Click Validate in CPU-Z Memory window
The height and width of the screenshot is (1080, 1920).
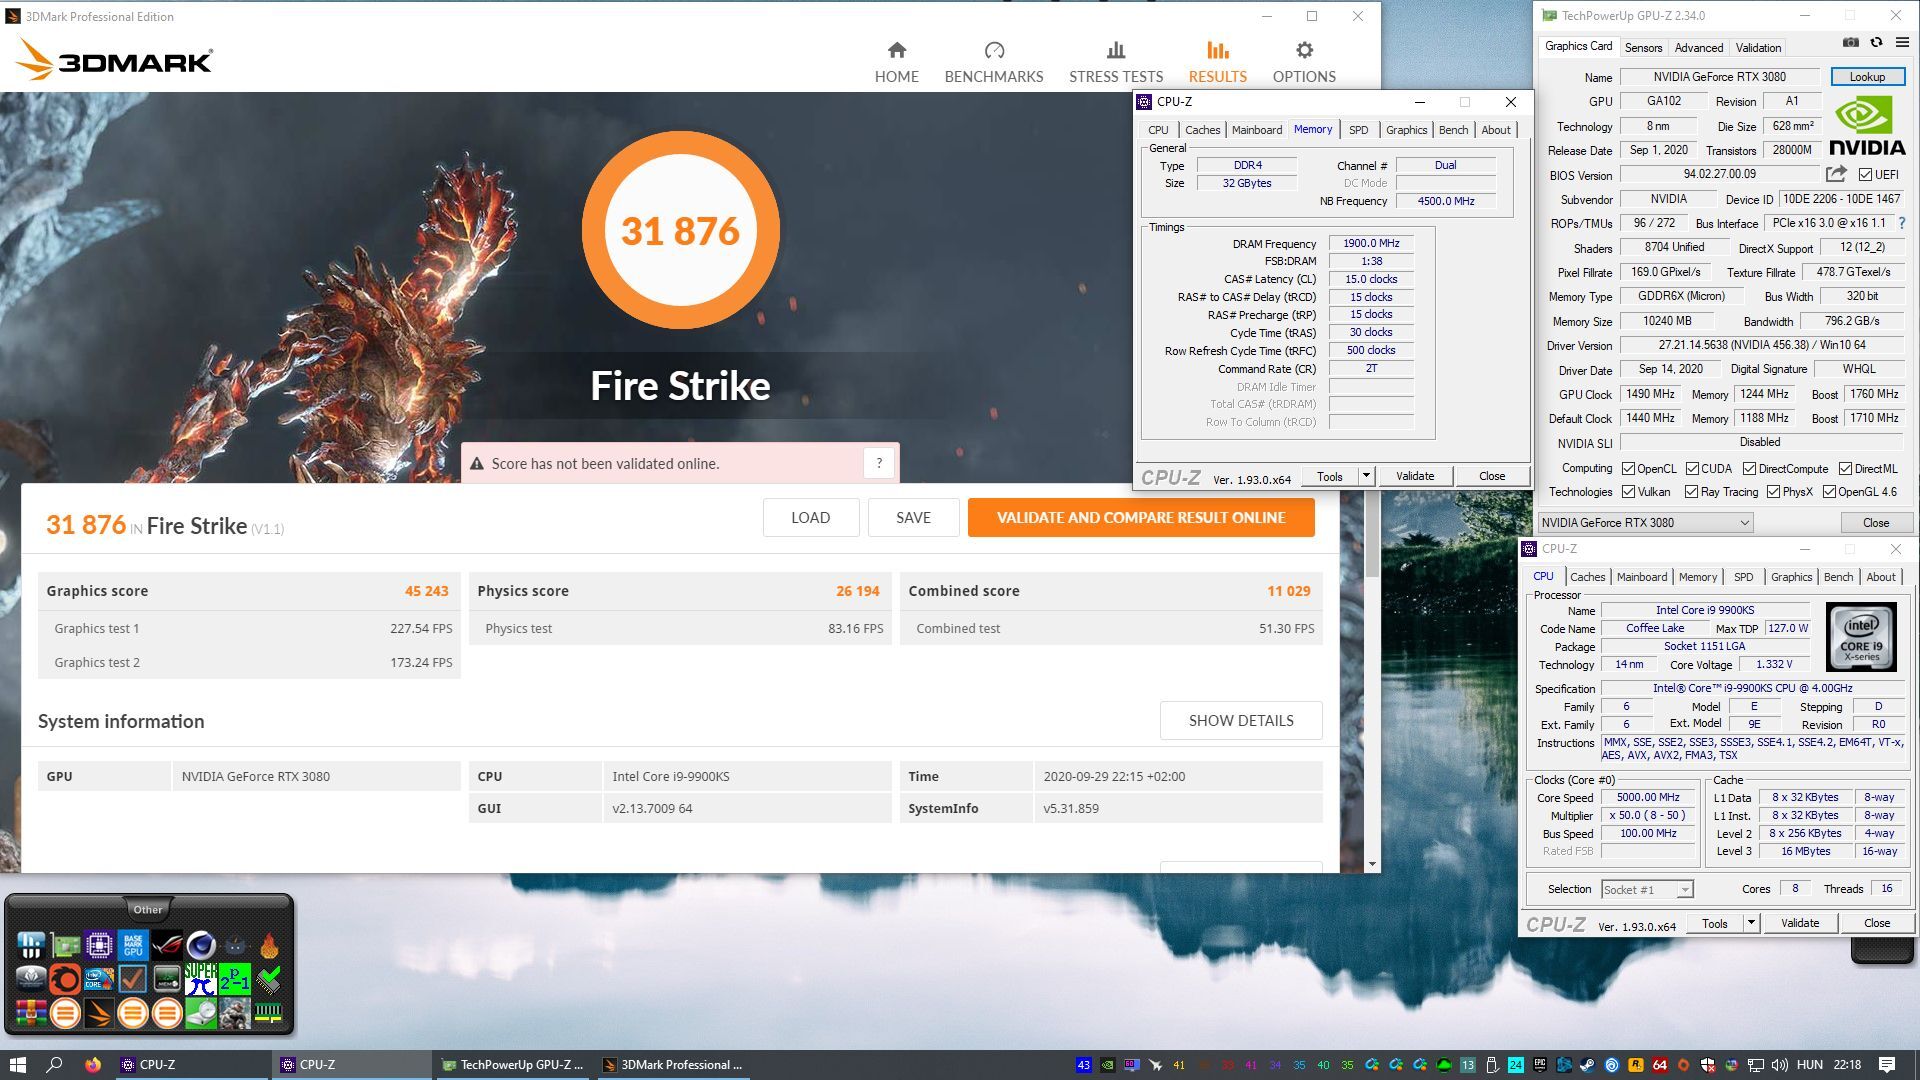tap(1414, 476)
